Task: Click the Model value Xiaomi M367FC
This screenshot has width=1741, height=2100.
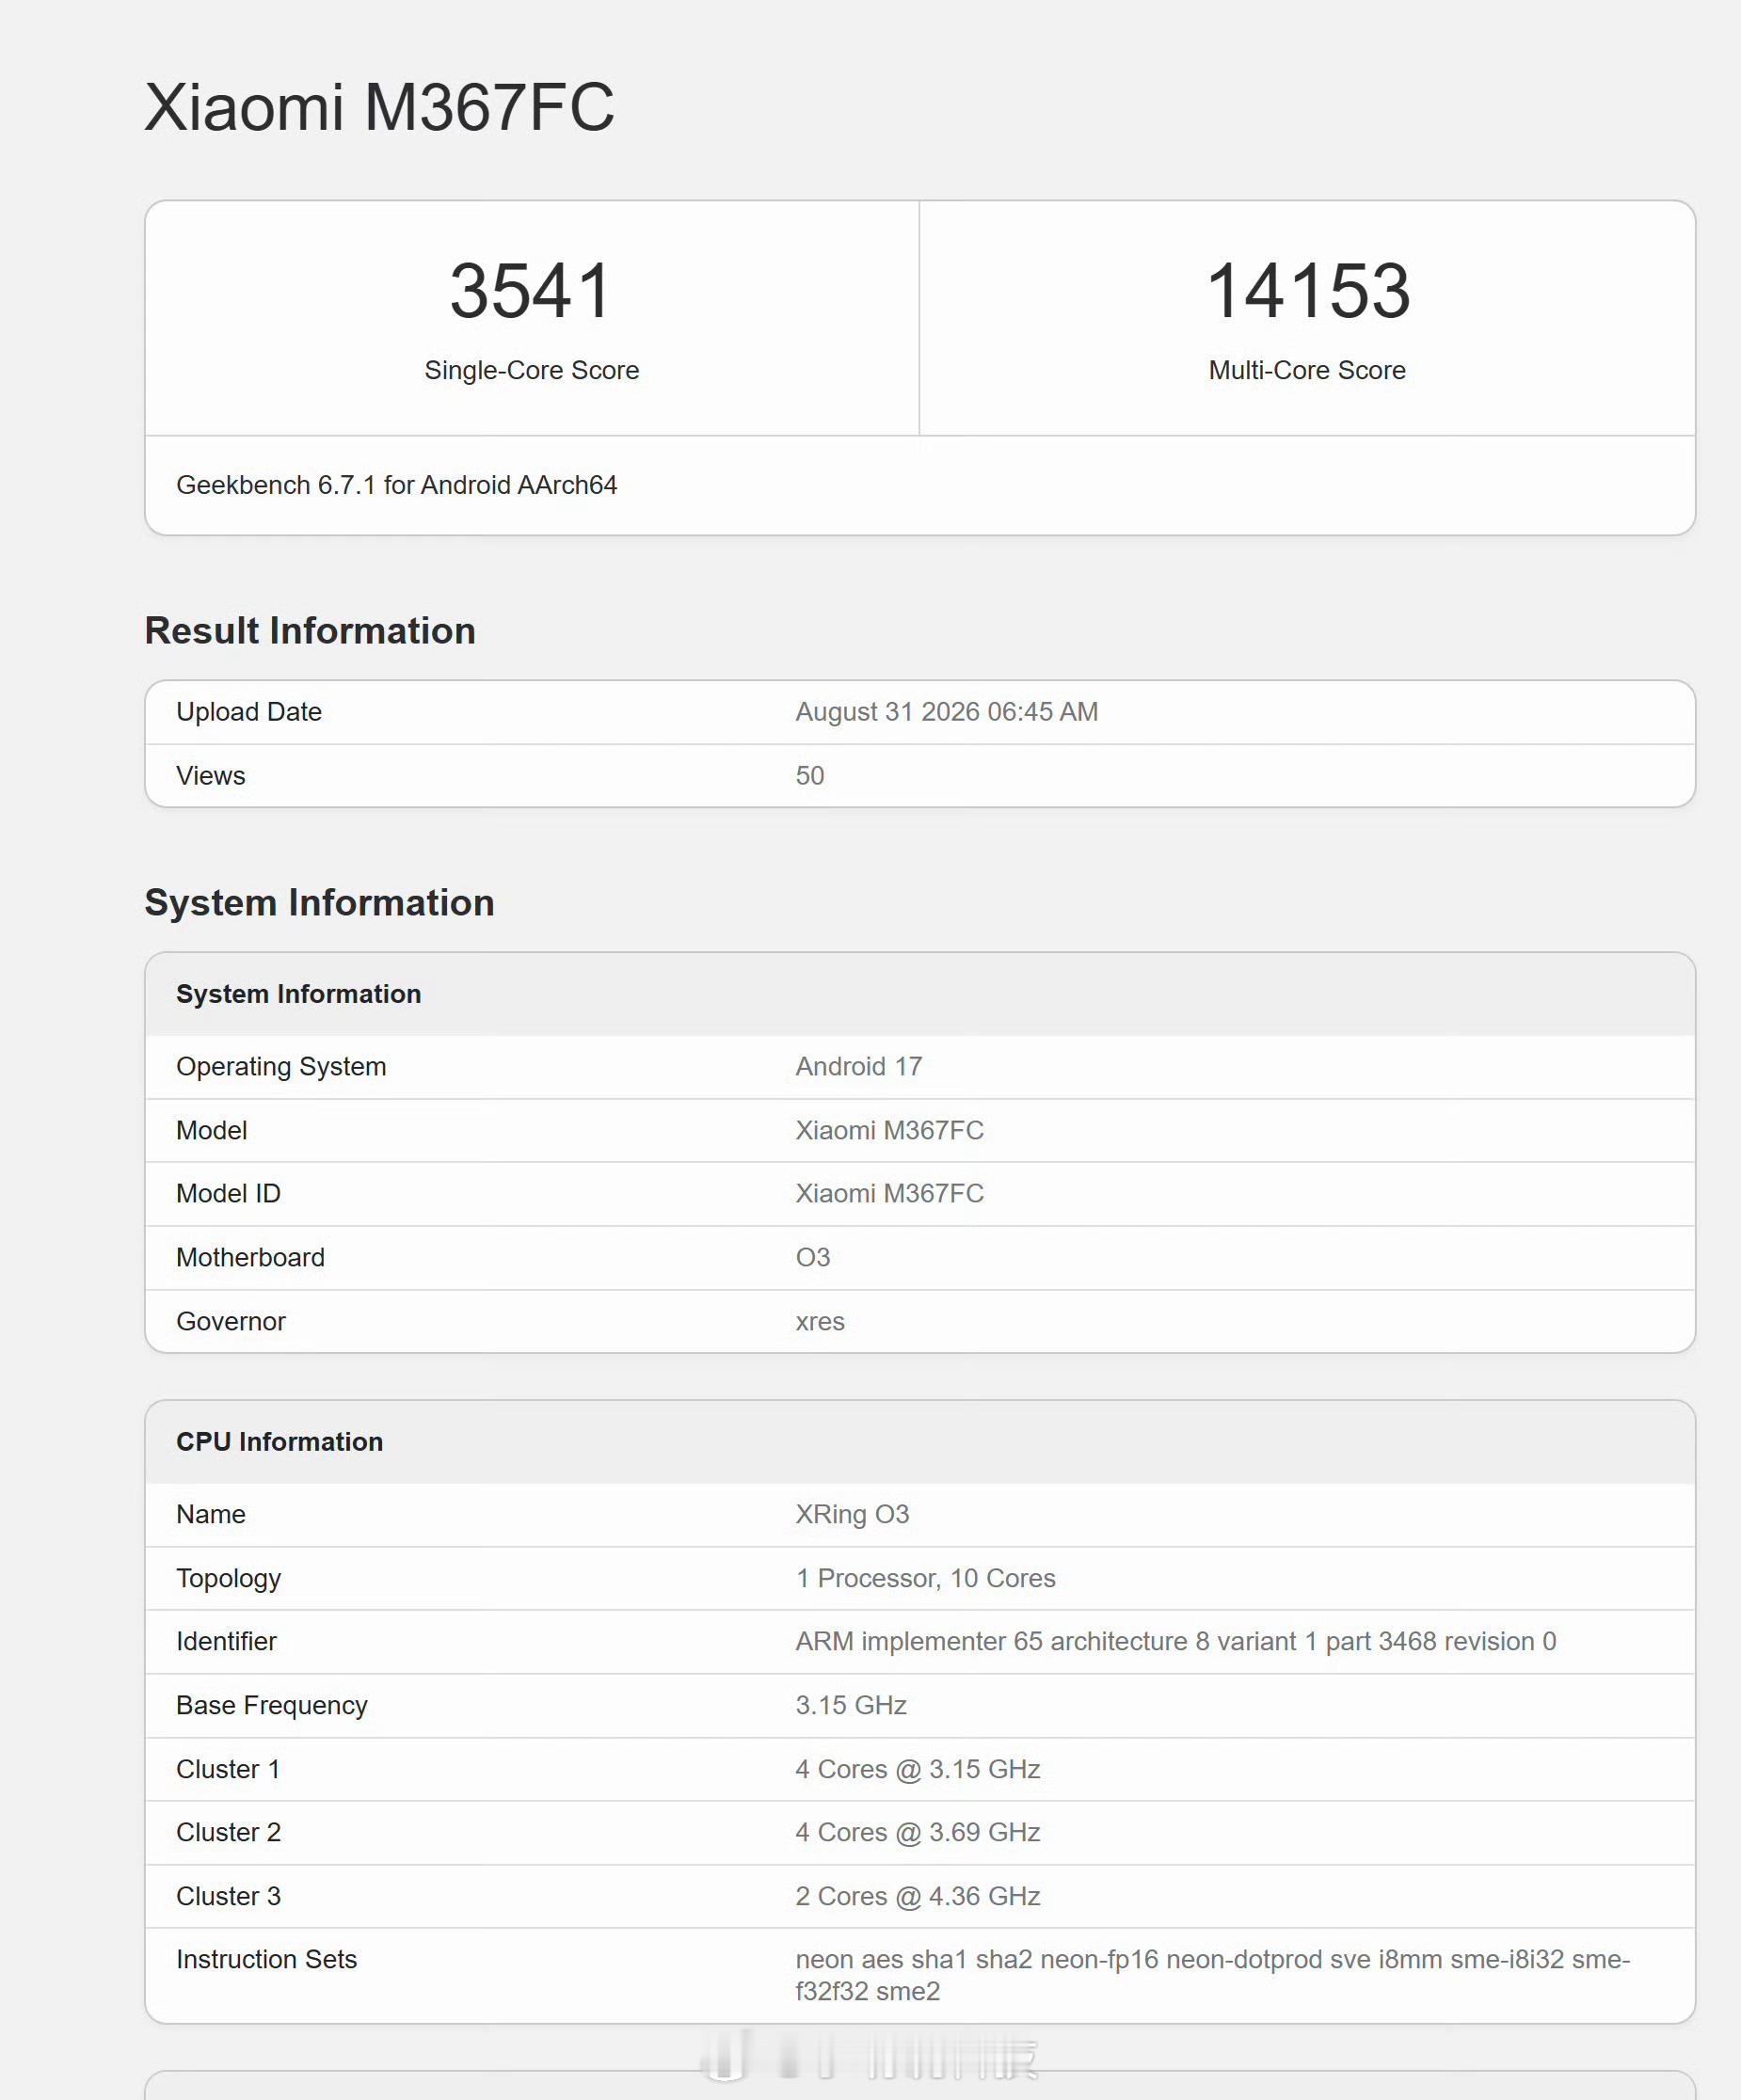Action: coord(889,1130)
